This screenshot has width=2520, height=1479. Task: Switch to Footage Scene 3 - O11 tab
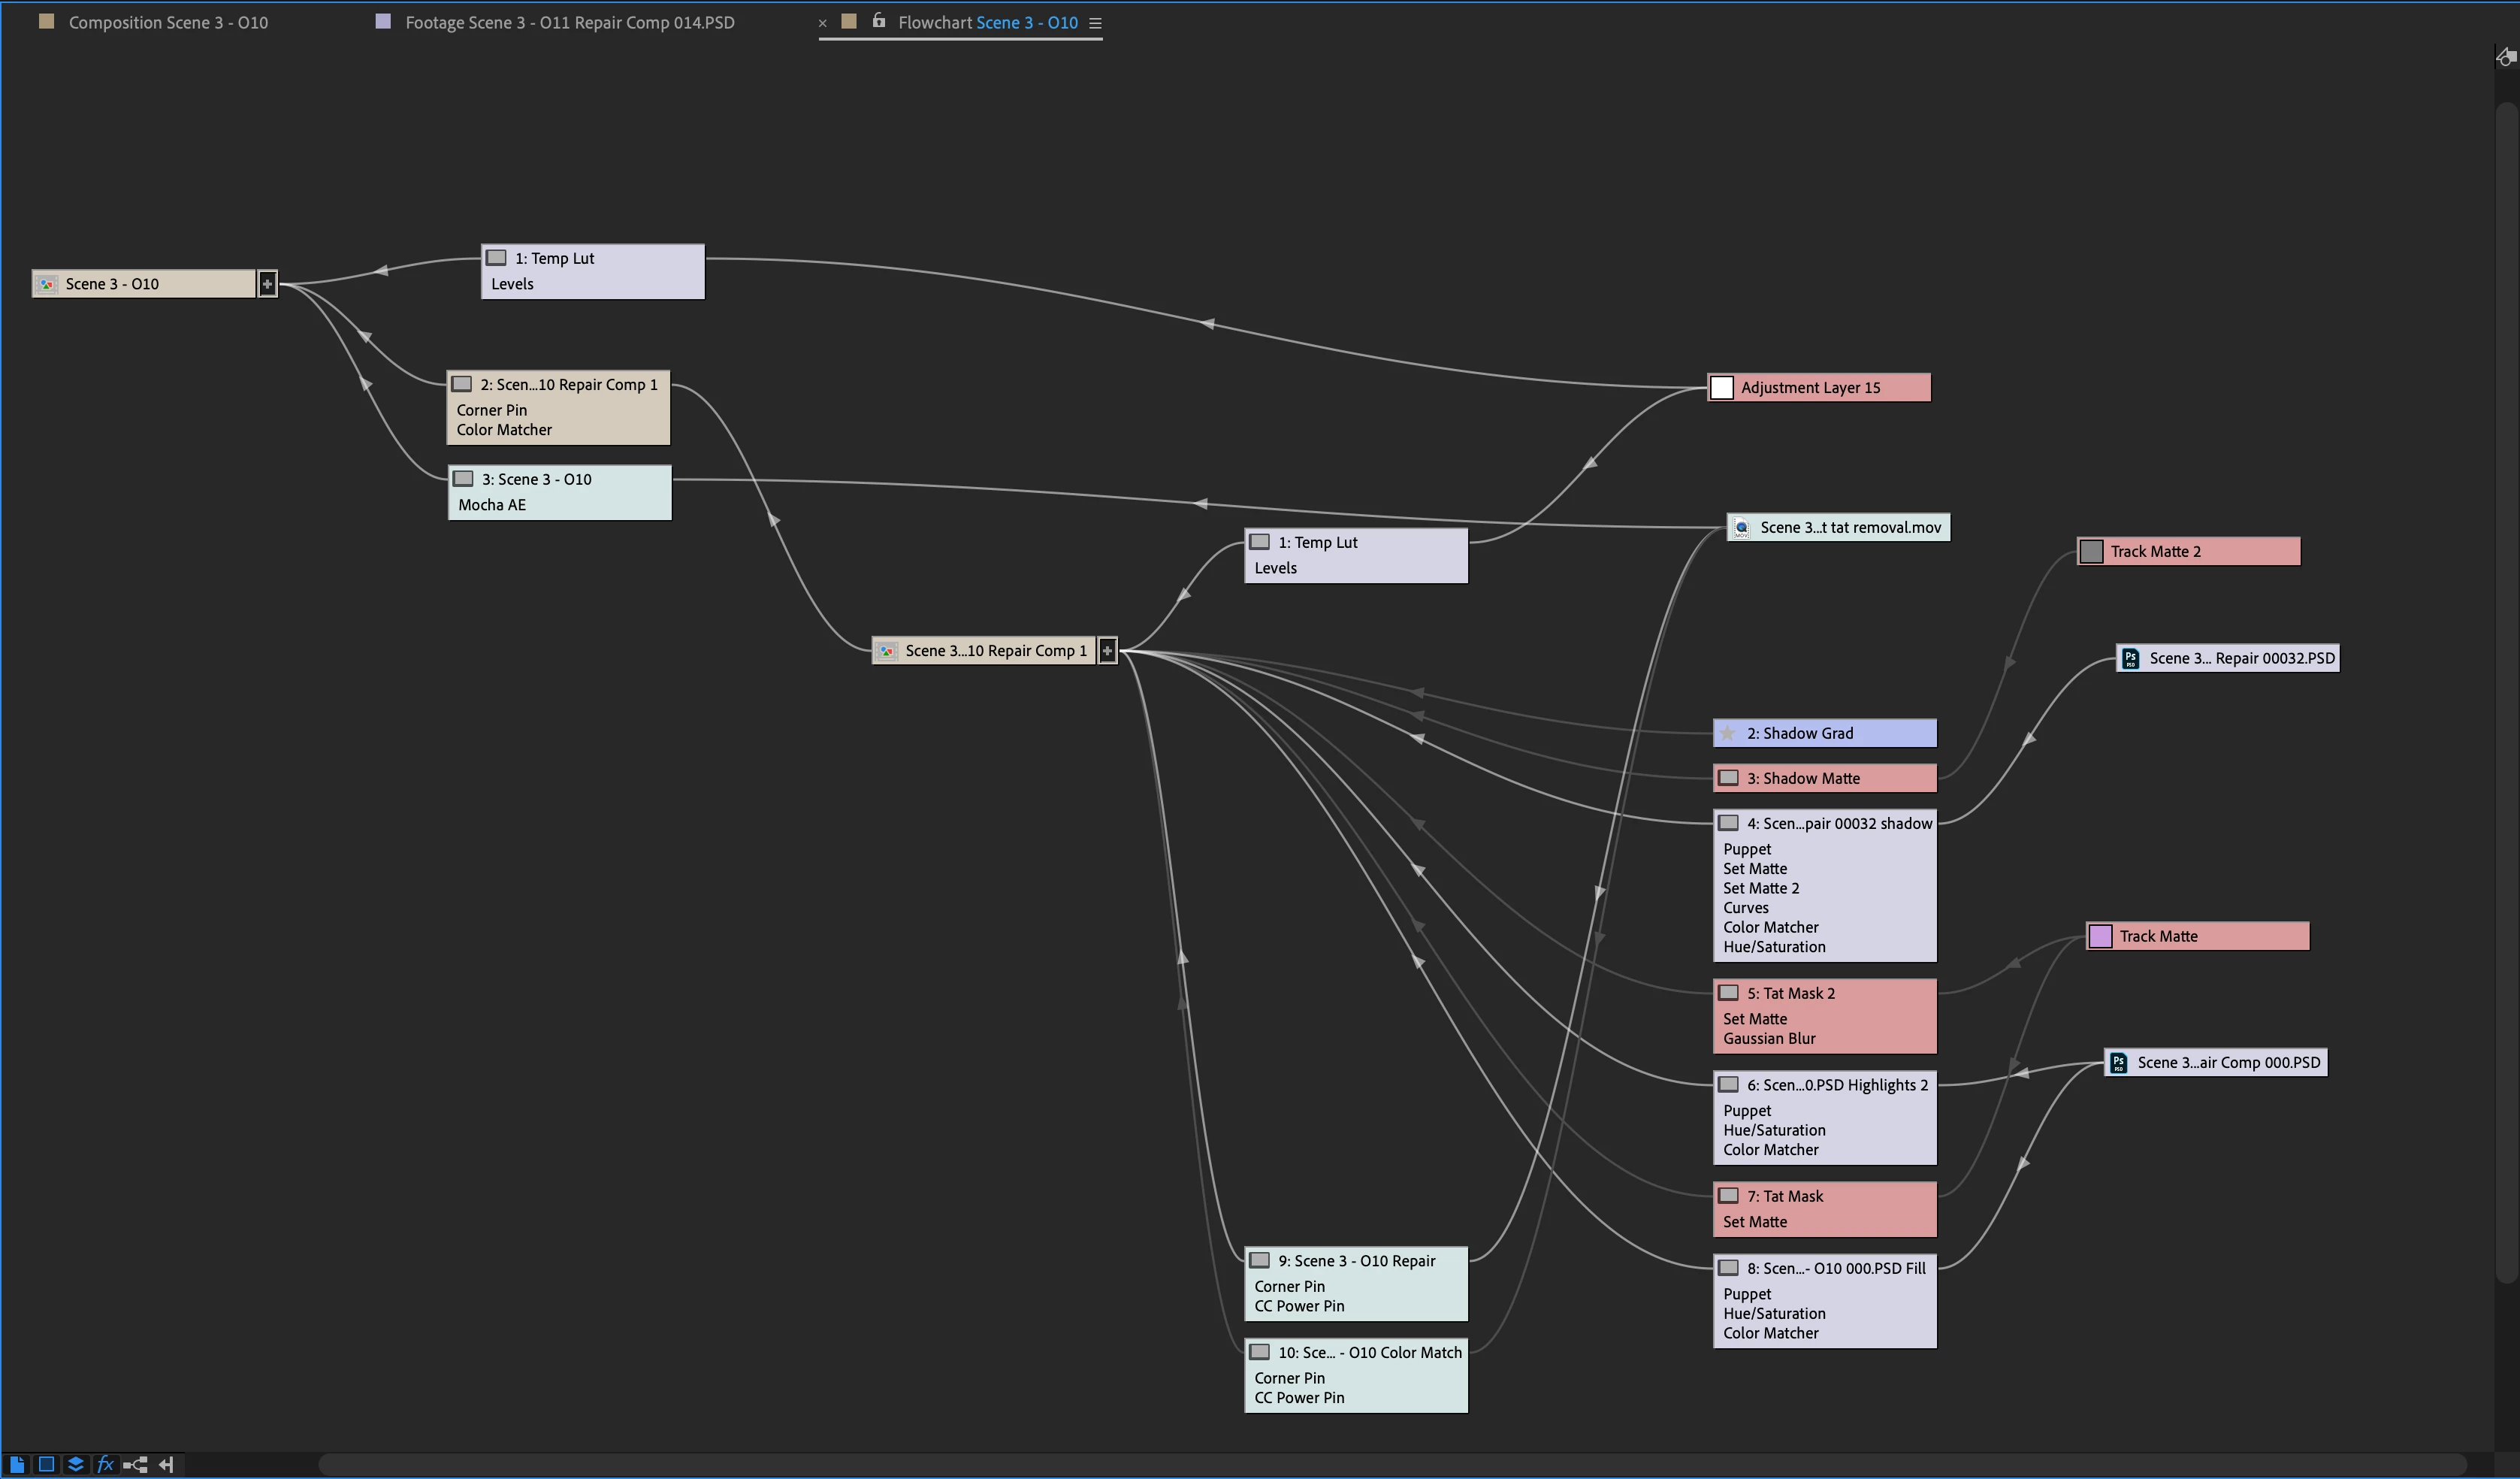568,22
